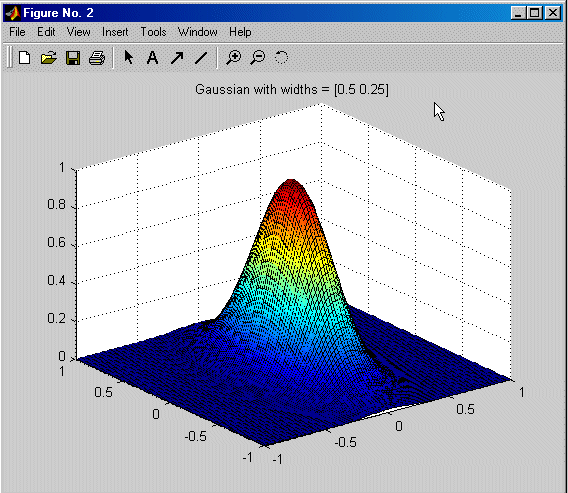Open the Window menu
Viewport: 568px width, 493px height.
197,32
